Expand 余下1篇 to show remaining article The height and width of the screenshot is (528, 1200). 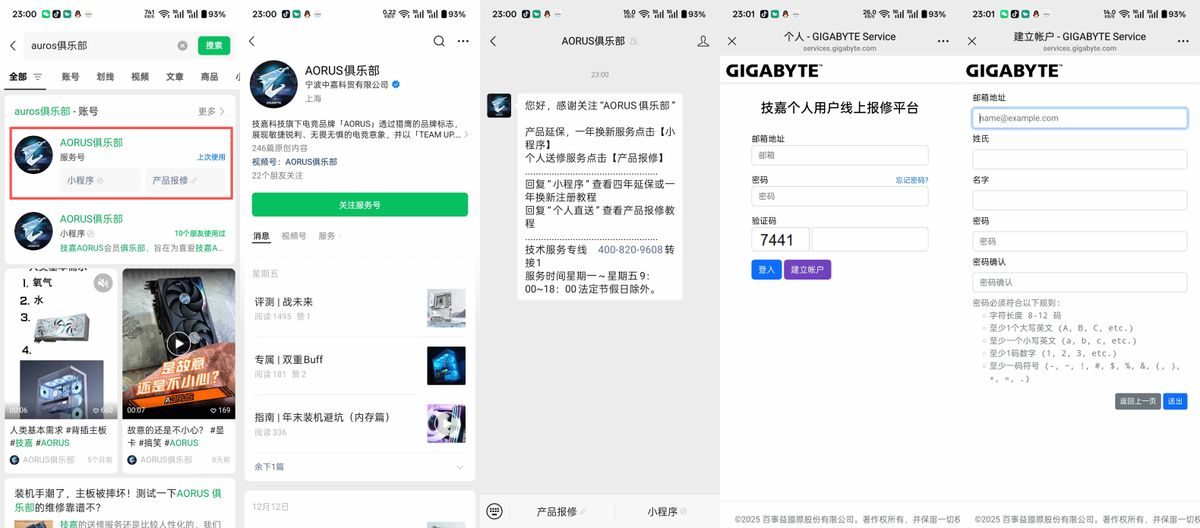tap(360, 467)
